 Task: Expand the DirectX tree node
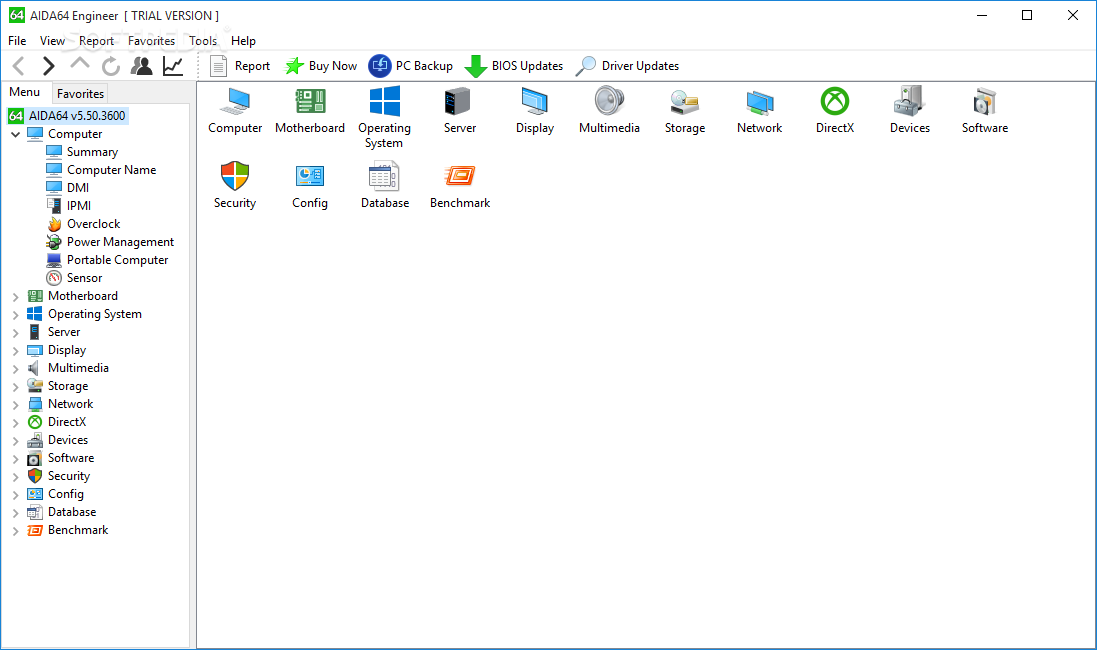[x=15, y=423]
